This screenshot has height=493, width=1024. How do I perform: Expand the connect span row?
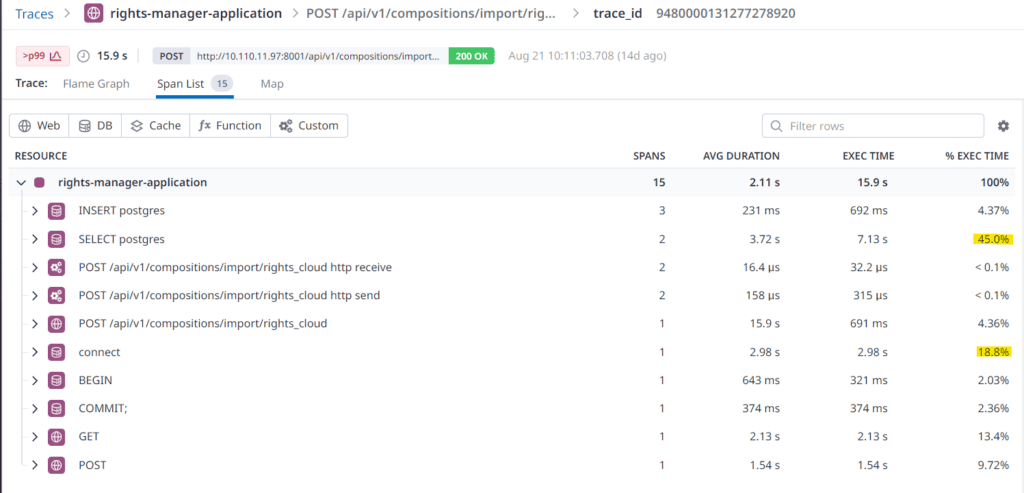(34, 352)
